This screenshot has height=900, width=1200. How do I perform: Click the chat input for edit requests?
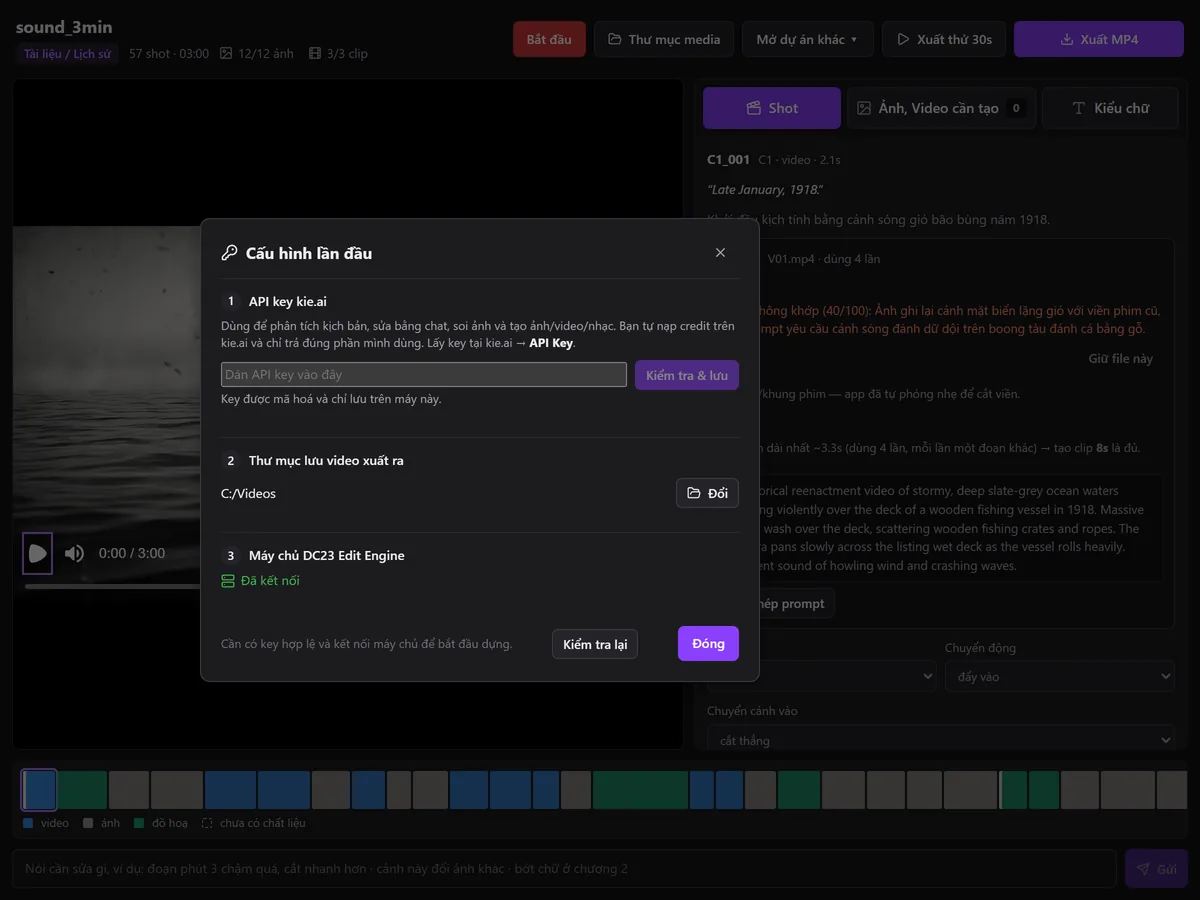coord(564,869)
